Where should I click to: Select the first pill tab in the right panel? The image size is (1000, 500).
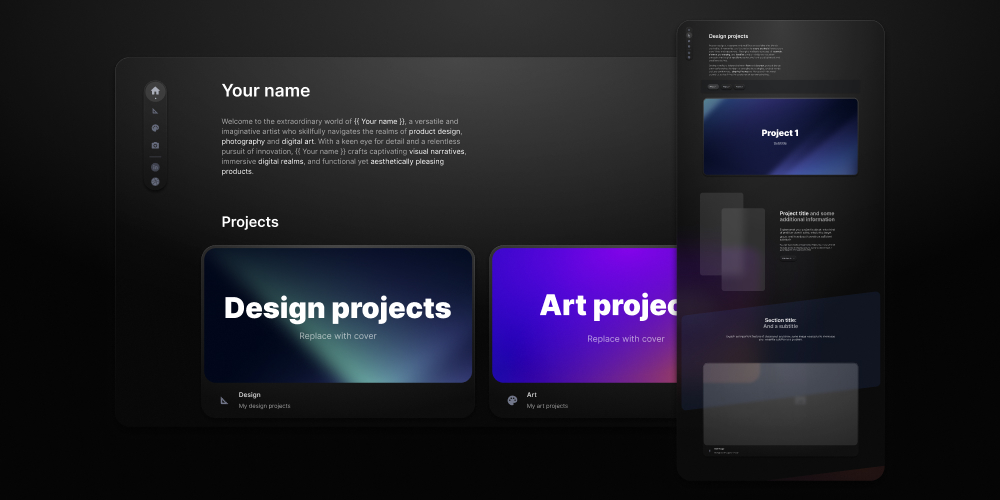713,87
